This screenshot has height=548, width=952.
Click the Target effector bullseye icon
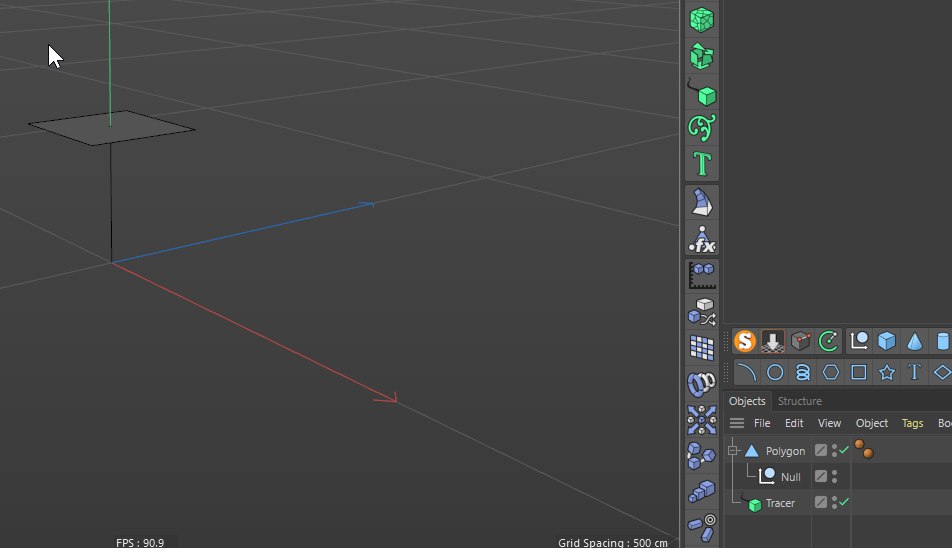[x=702, y=527]
